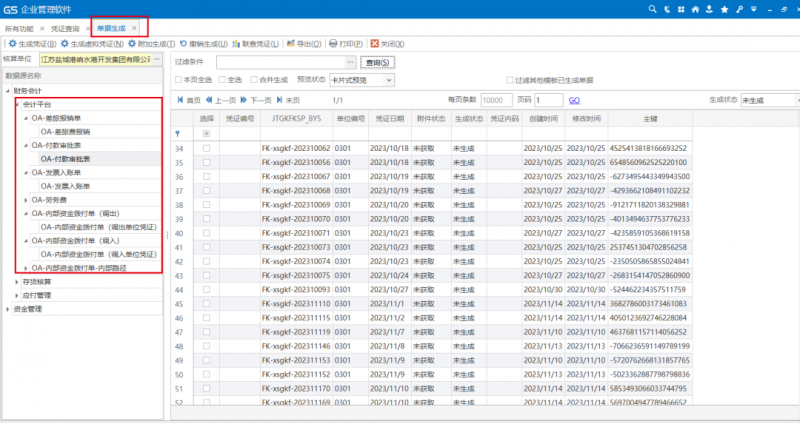
Task: Select OA-发票入账单 child tree item
Action: [67, 185]
